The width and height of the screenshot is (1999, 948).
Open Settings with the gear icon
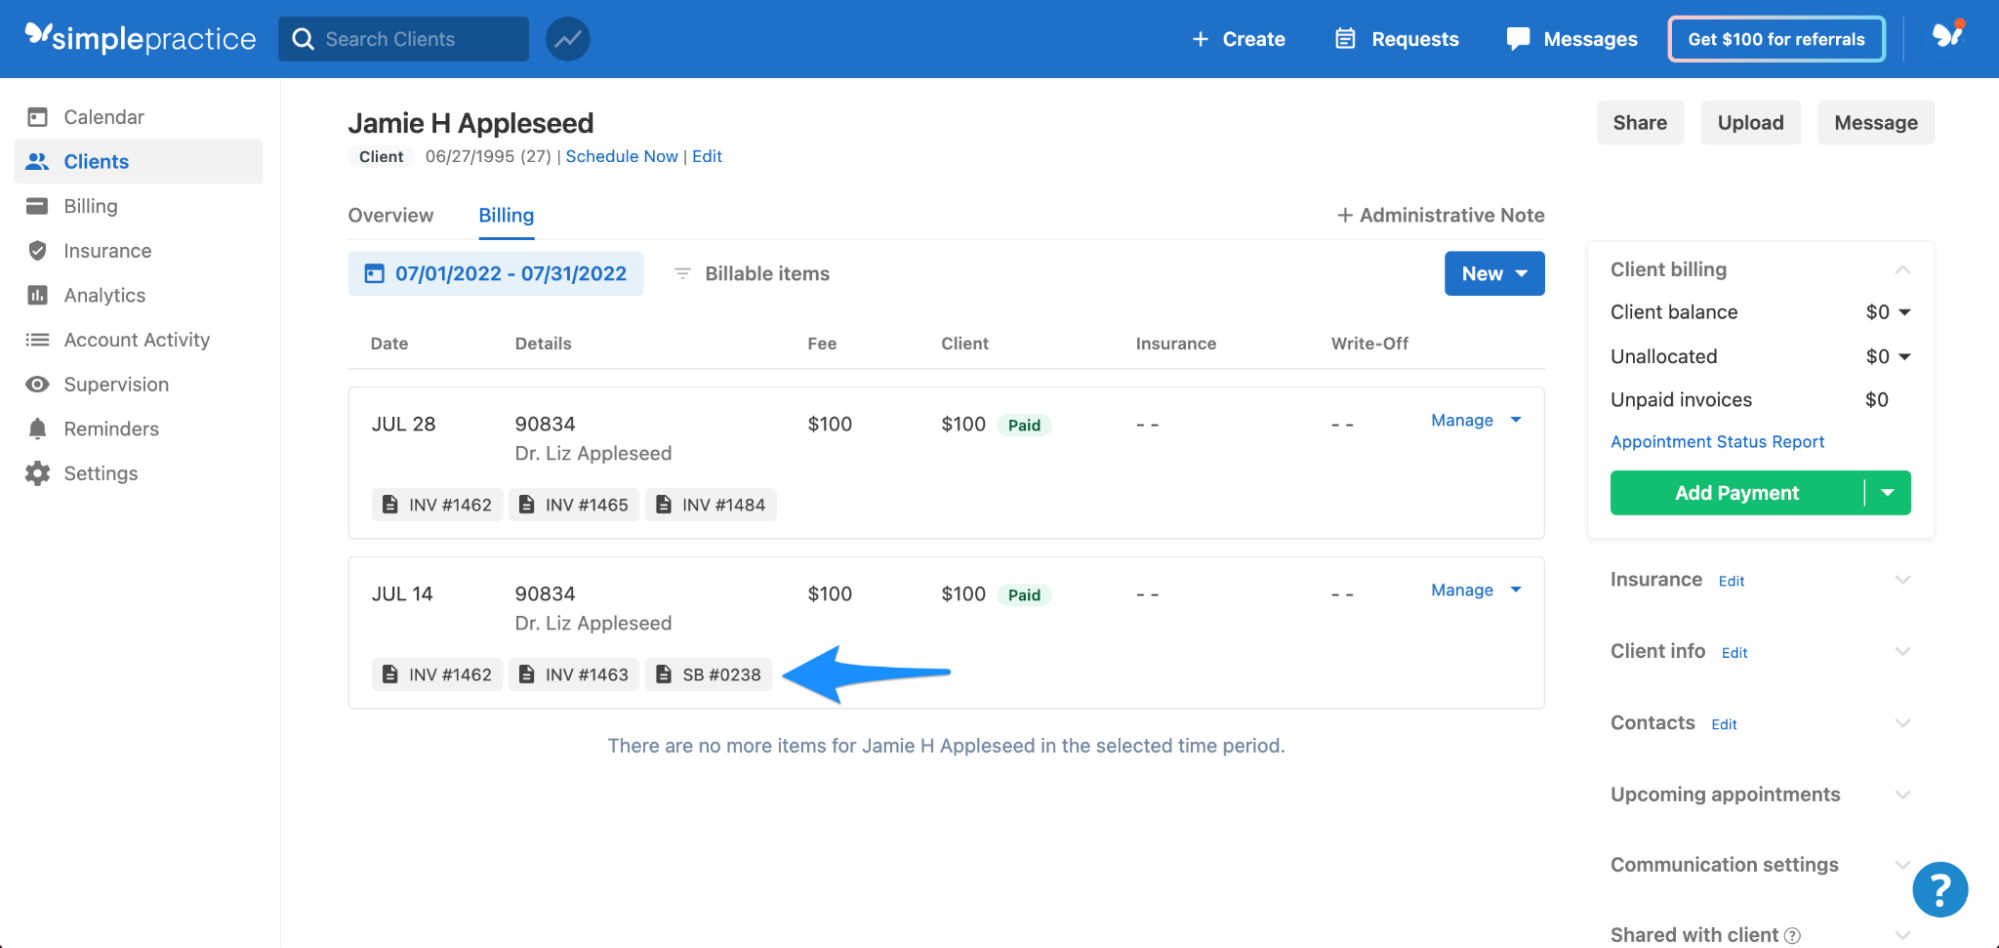pyautogui.click(x=36, y=473)
